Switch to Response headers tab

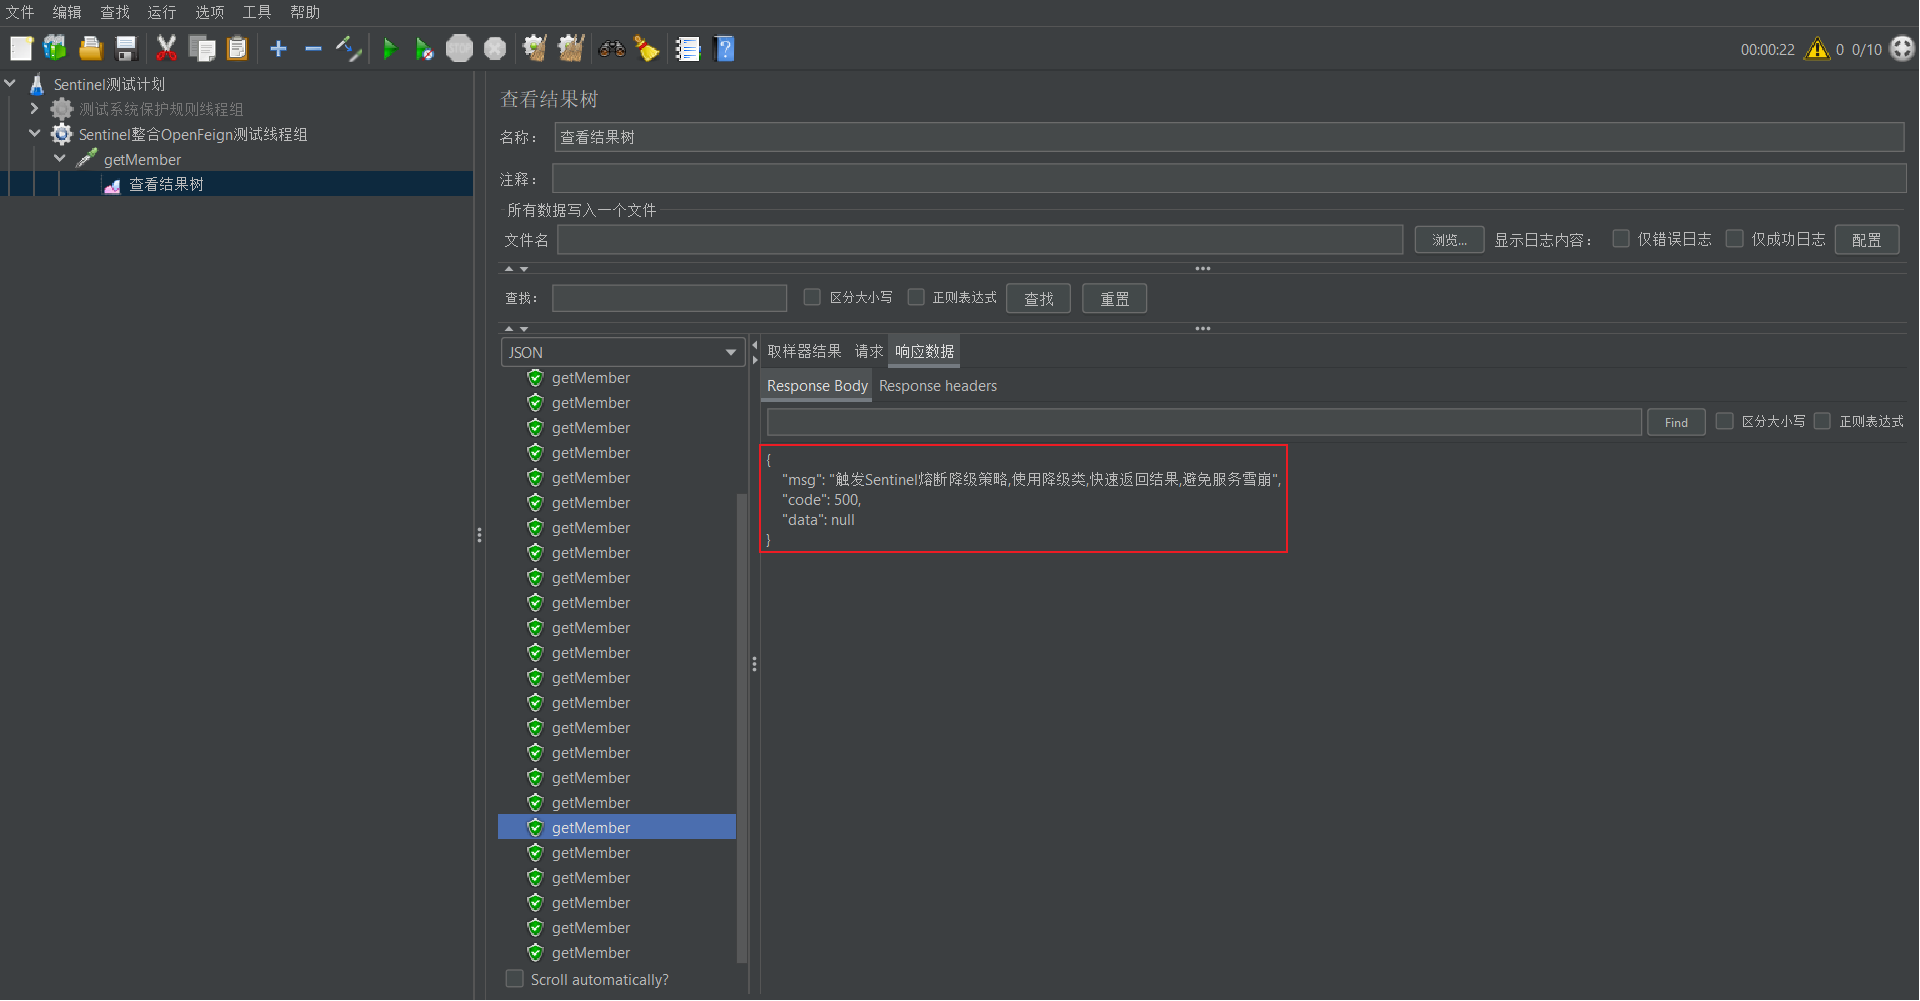click(937, 386)
